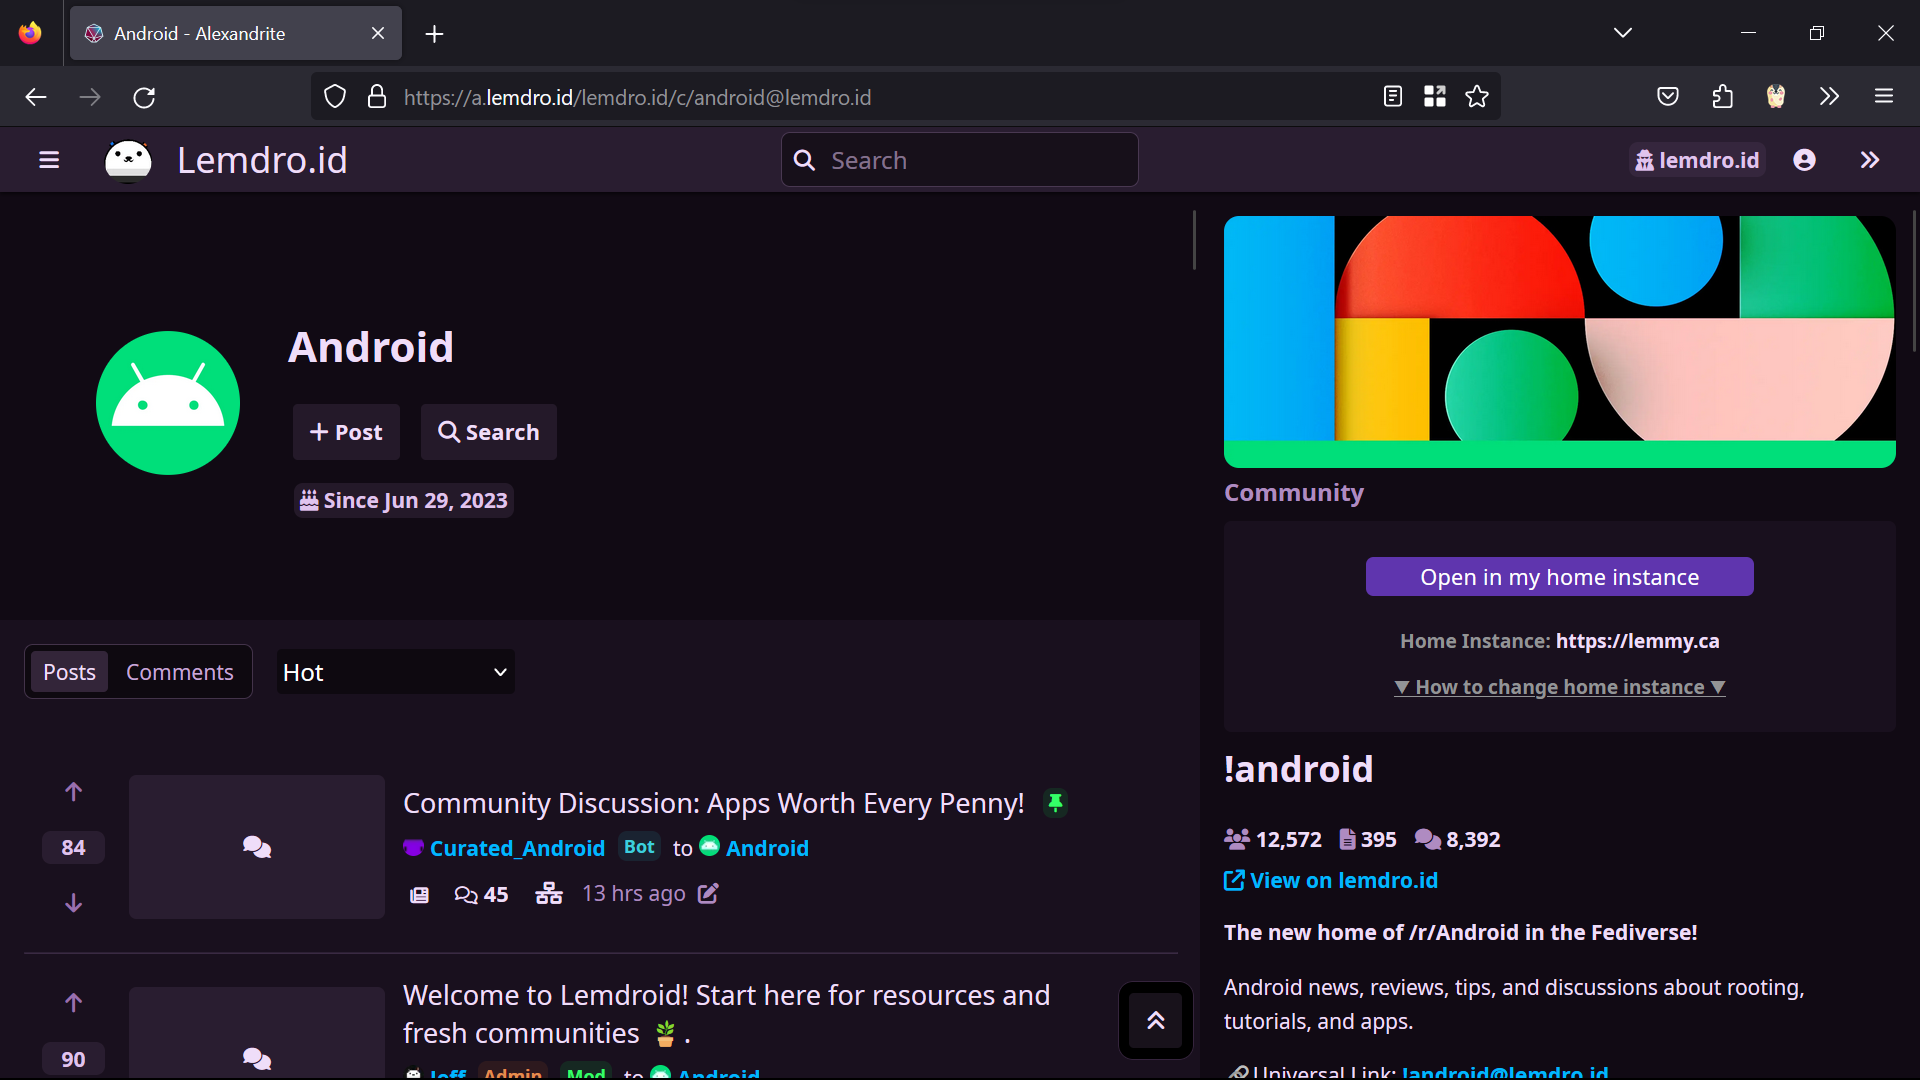Image resolution: width=1920 pixels, height=1080 pixels.
Task: Click the edit pencil icon beside 13 hrs ago
Action: 708,894
